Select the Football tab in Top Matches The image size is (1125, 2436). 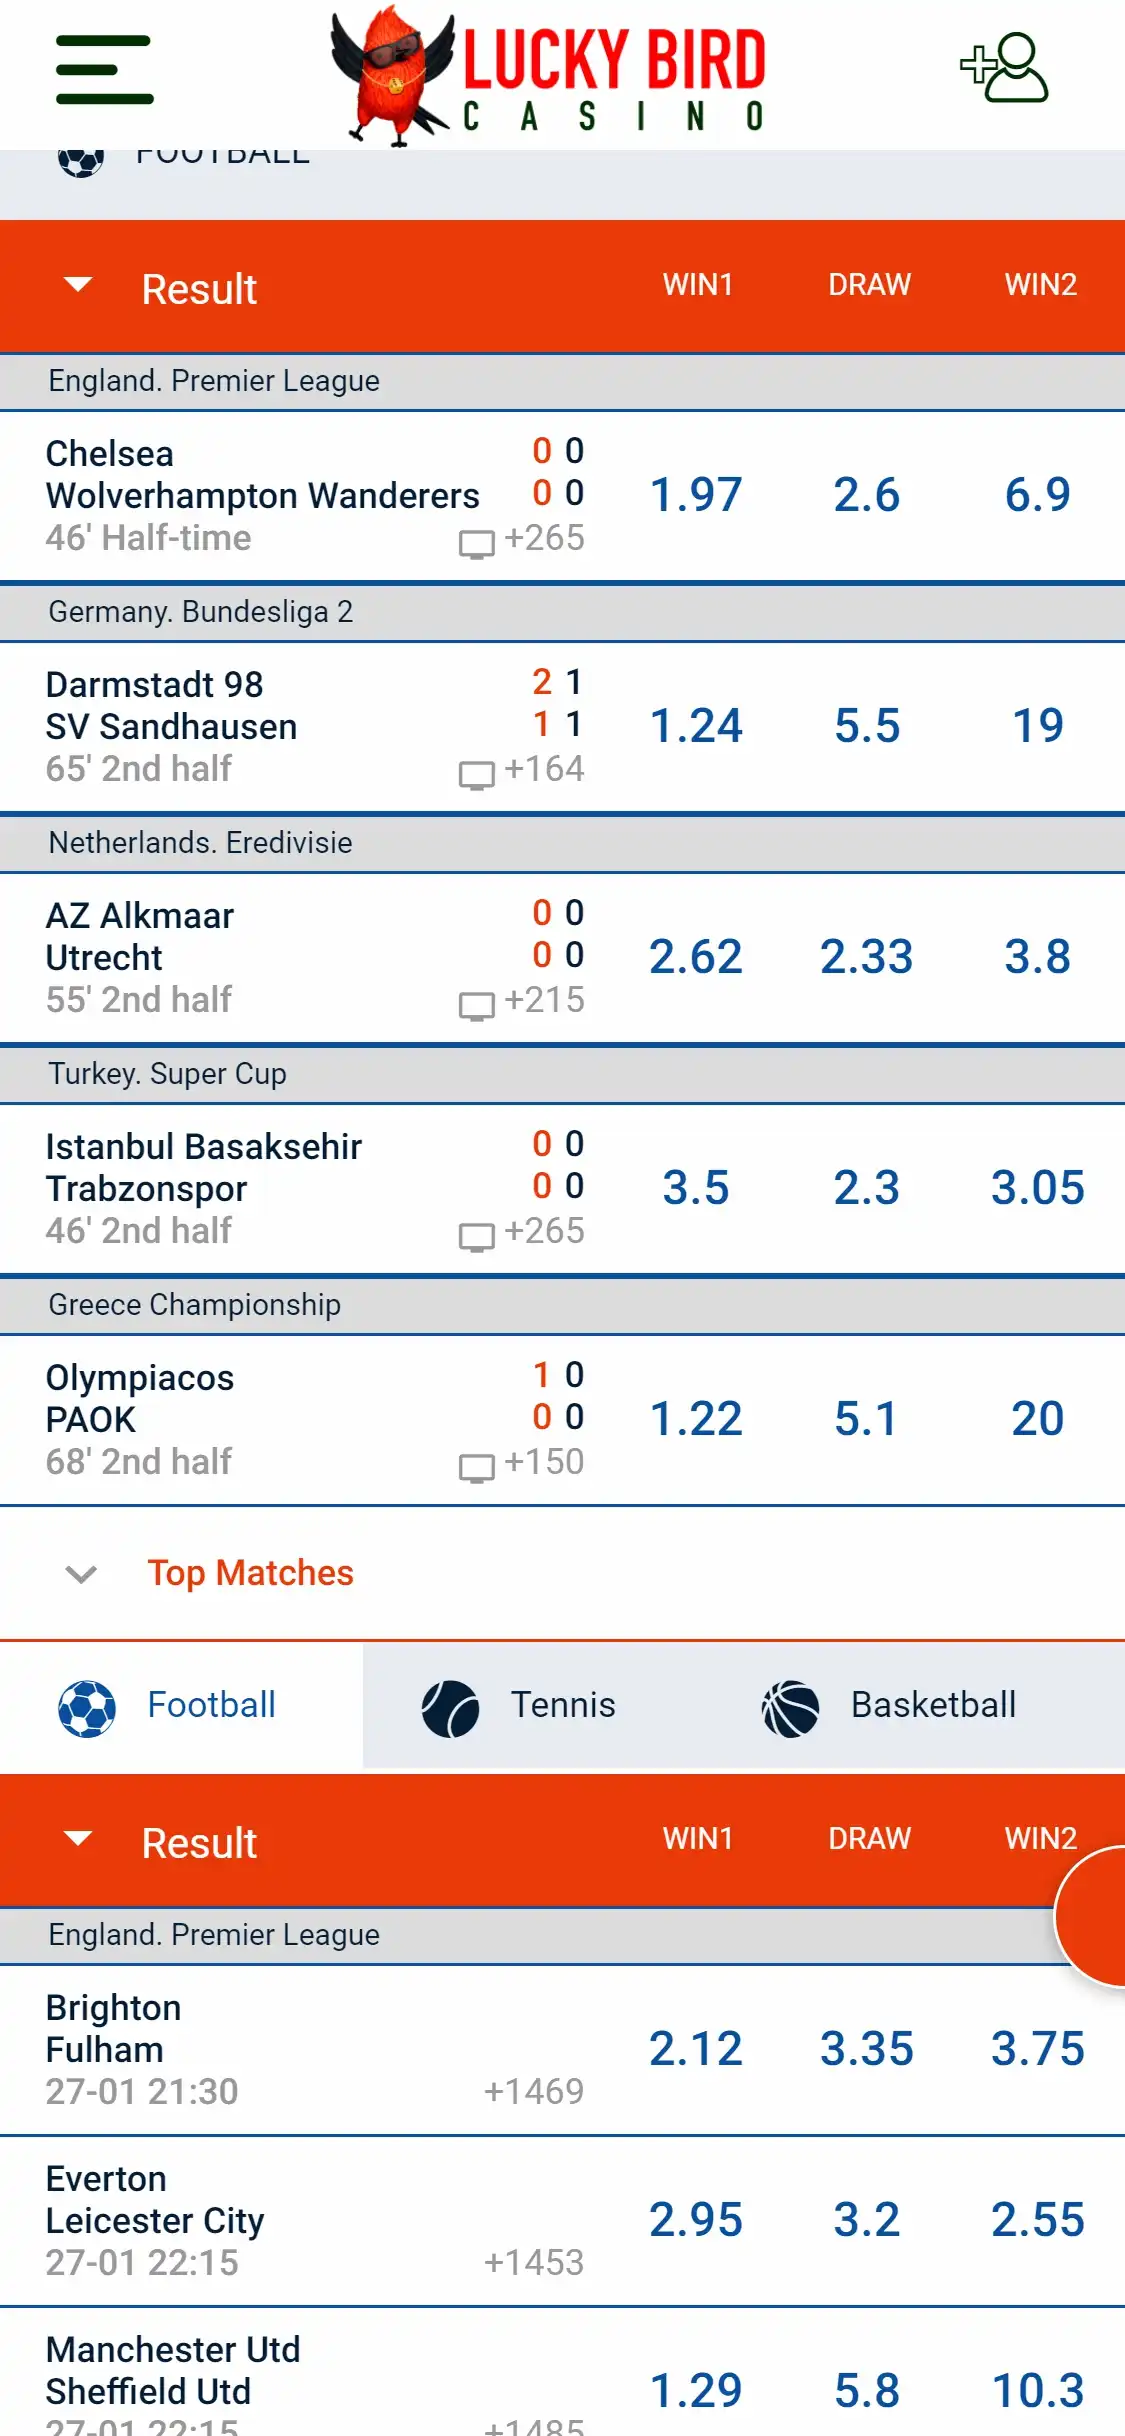[168, 1706]
